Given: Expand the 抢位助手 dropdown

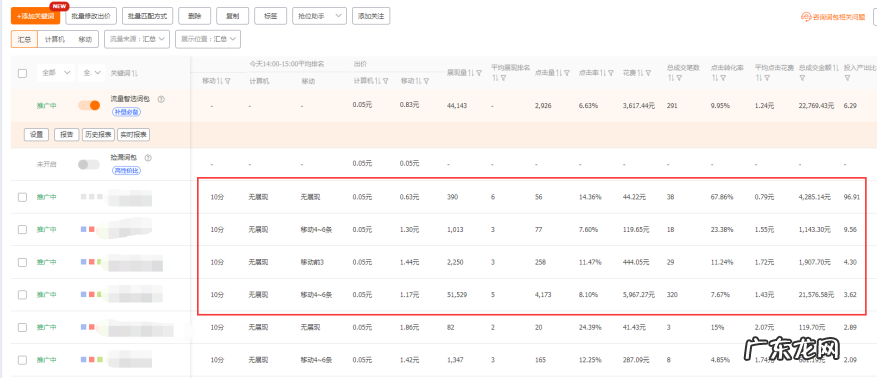Looking at the screenshot, I should [x=319, y=16].
